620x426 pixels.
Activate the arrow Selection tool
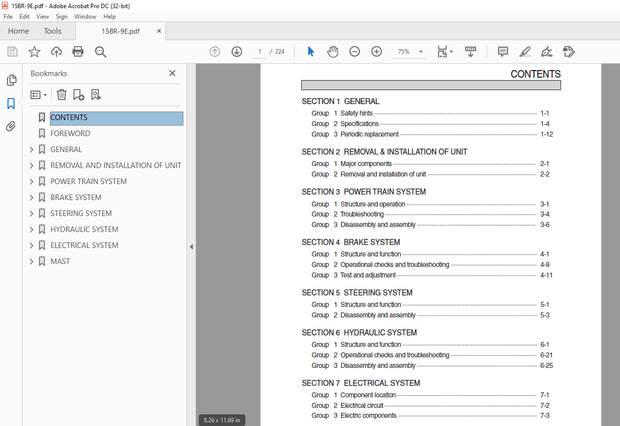310,51
